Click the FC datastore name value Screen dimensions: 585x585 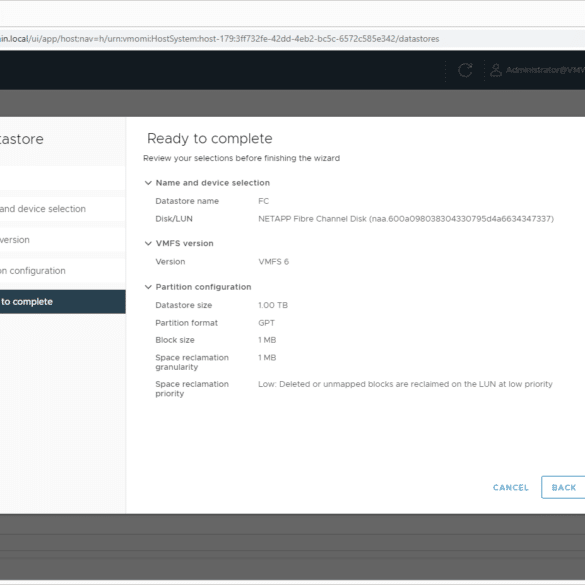(x=263, y=201)
